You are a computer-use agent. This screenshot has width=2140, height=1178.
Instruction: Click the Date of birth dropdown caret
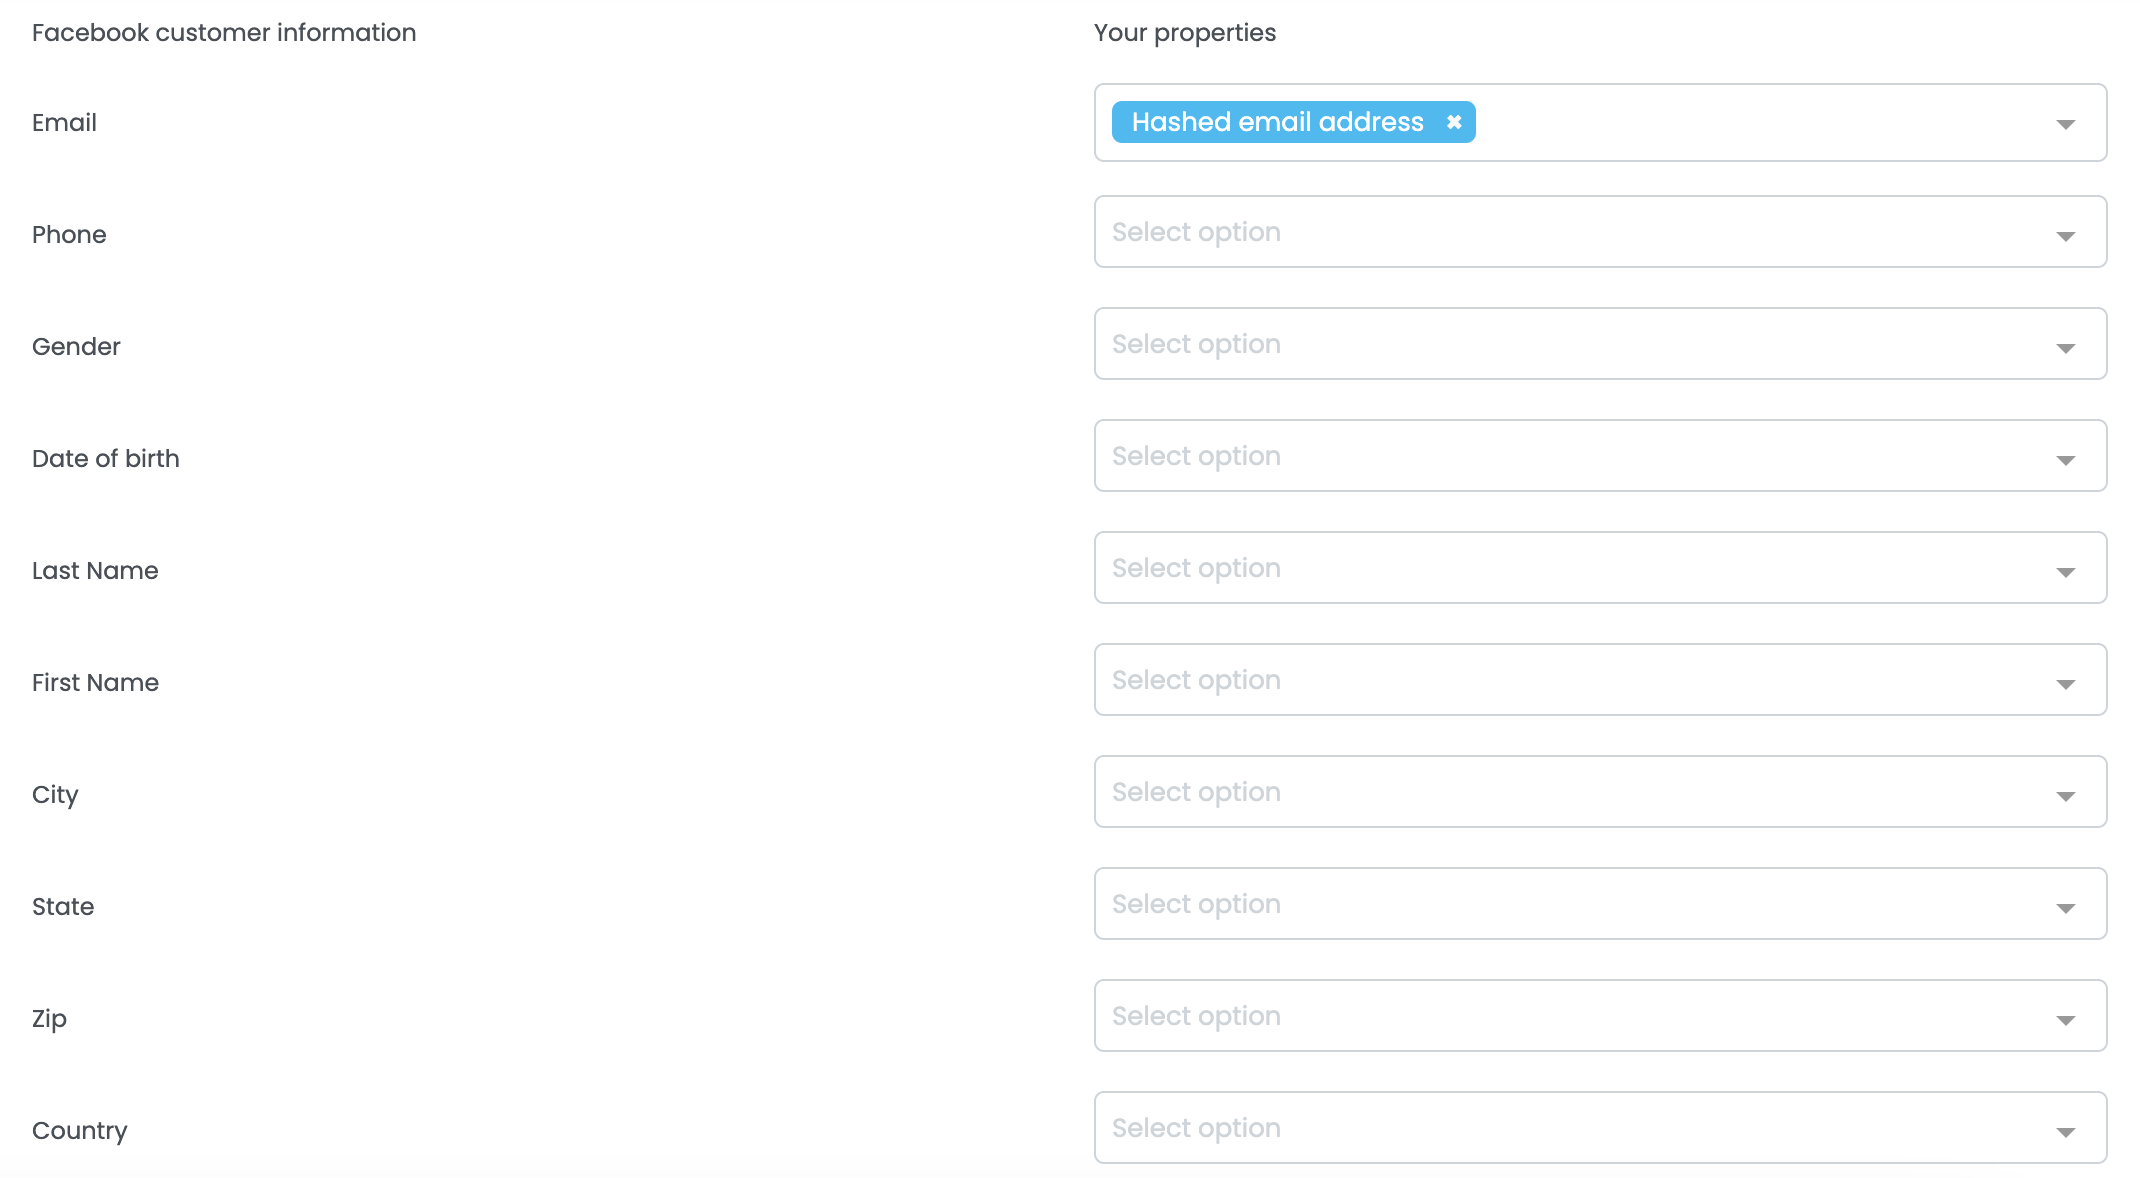coord(2065,460)
